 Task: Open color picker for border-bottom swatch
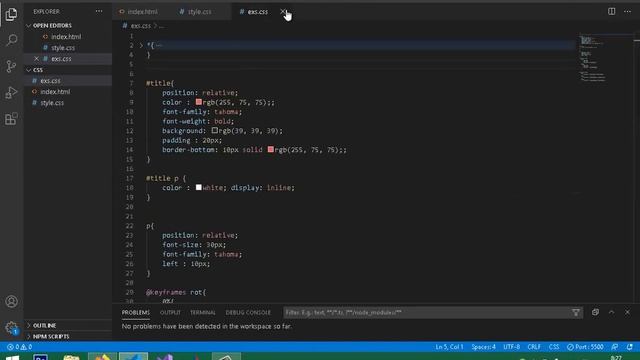pos(270,150)
